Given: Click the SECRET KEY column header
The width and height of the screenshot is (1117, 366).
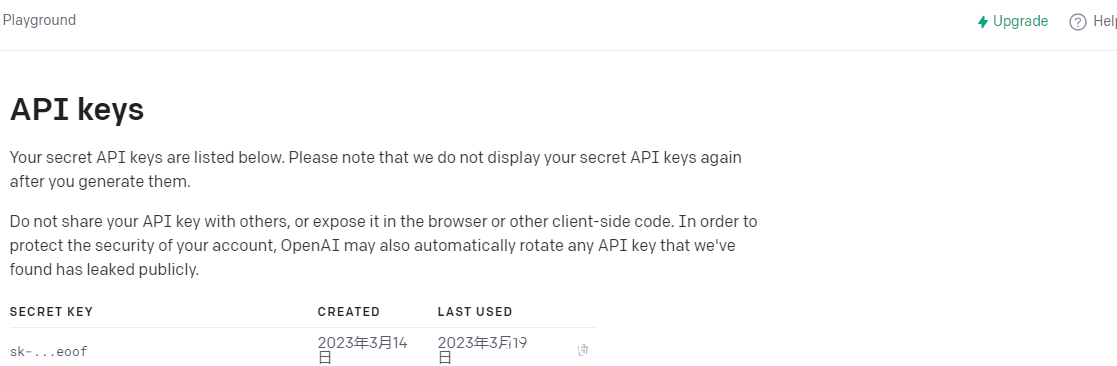Looking at the screenshot, I should [x=51, y=312].
